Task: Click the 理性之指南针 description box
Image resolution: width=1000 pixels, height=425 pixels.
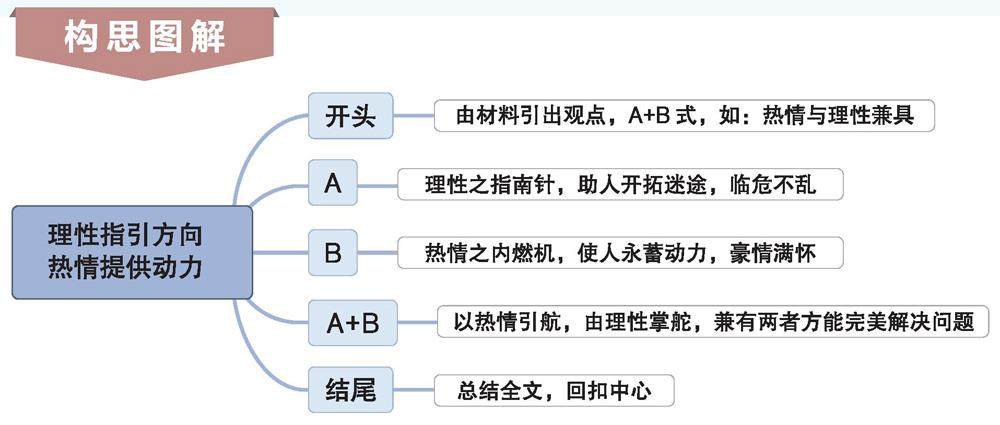Action: tap(620, 184)
